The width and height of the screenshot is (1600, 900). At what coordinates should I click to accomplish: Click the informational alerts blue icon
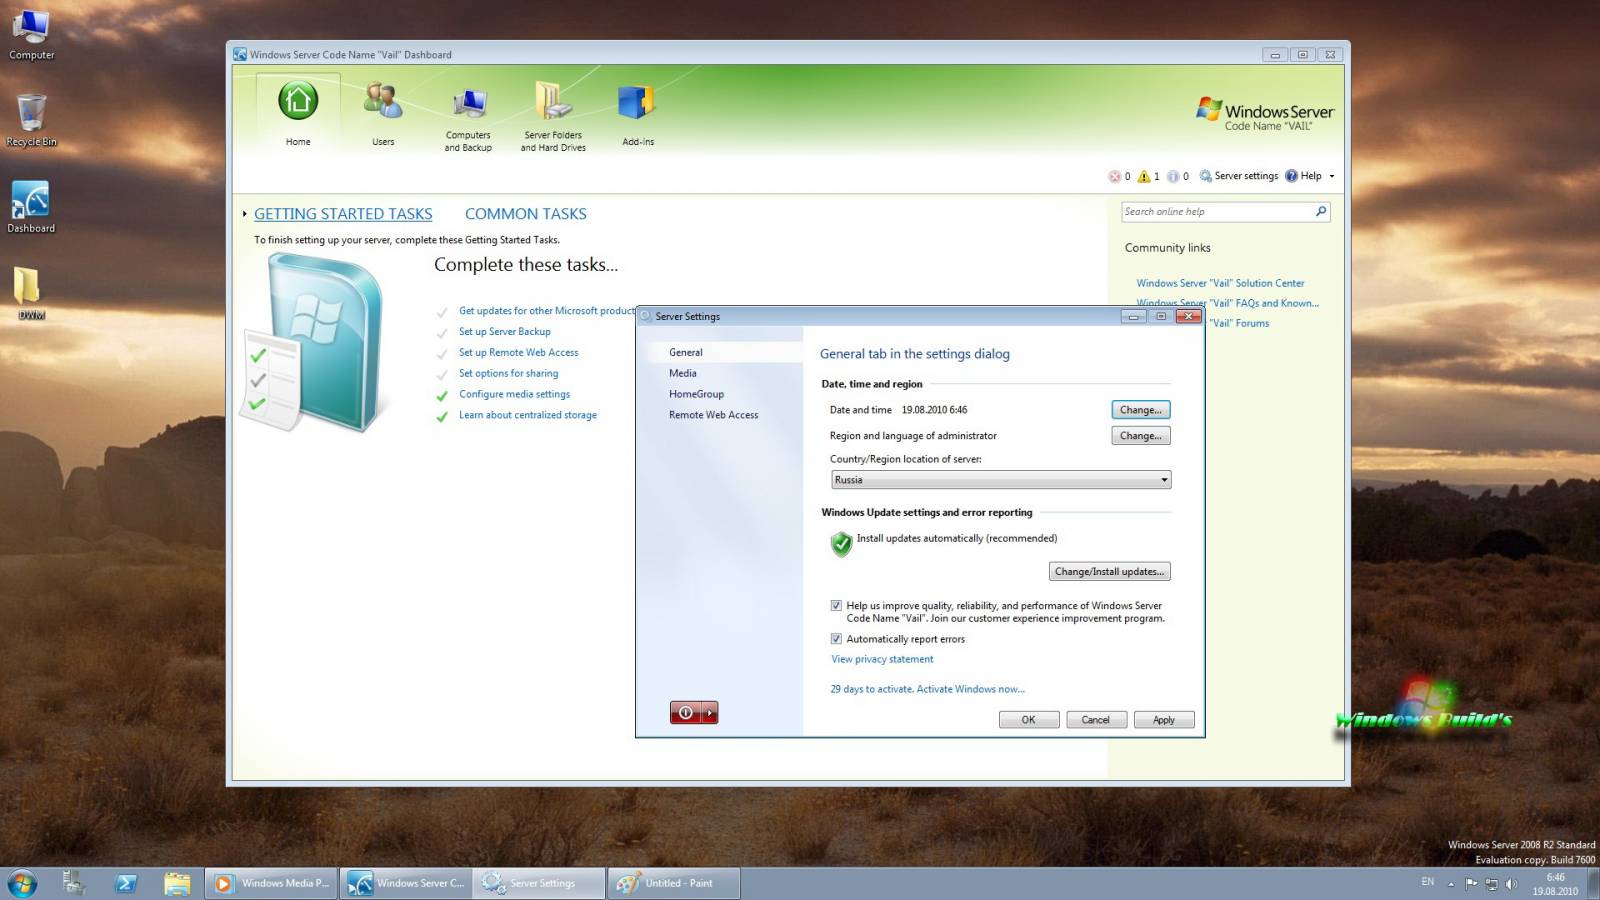(1173, 176)
